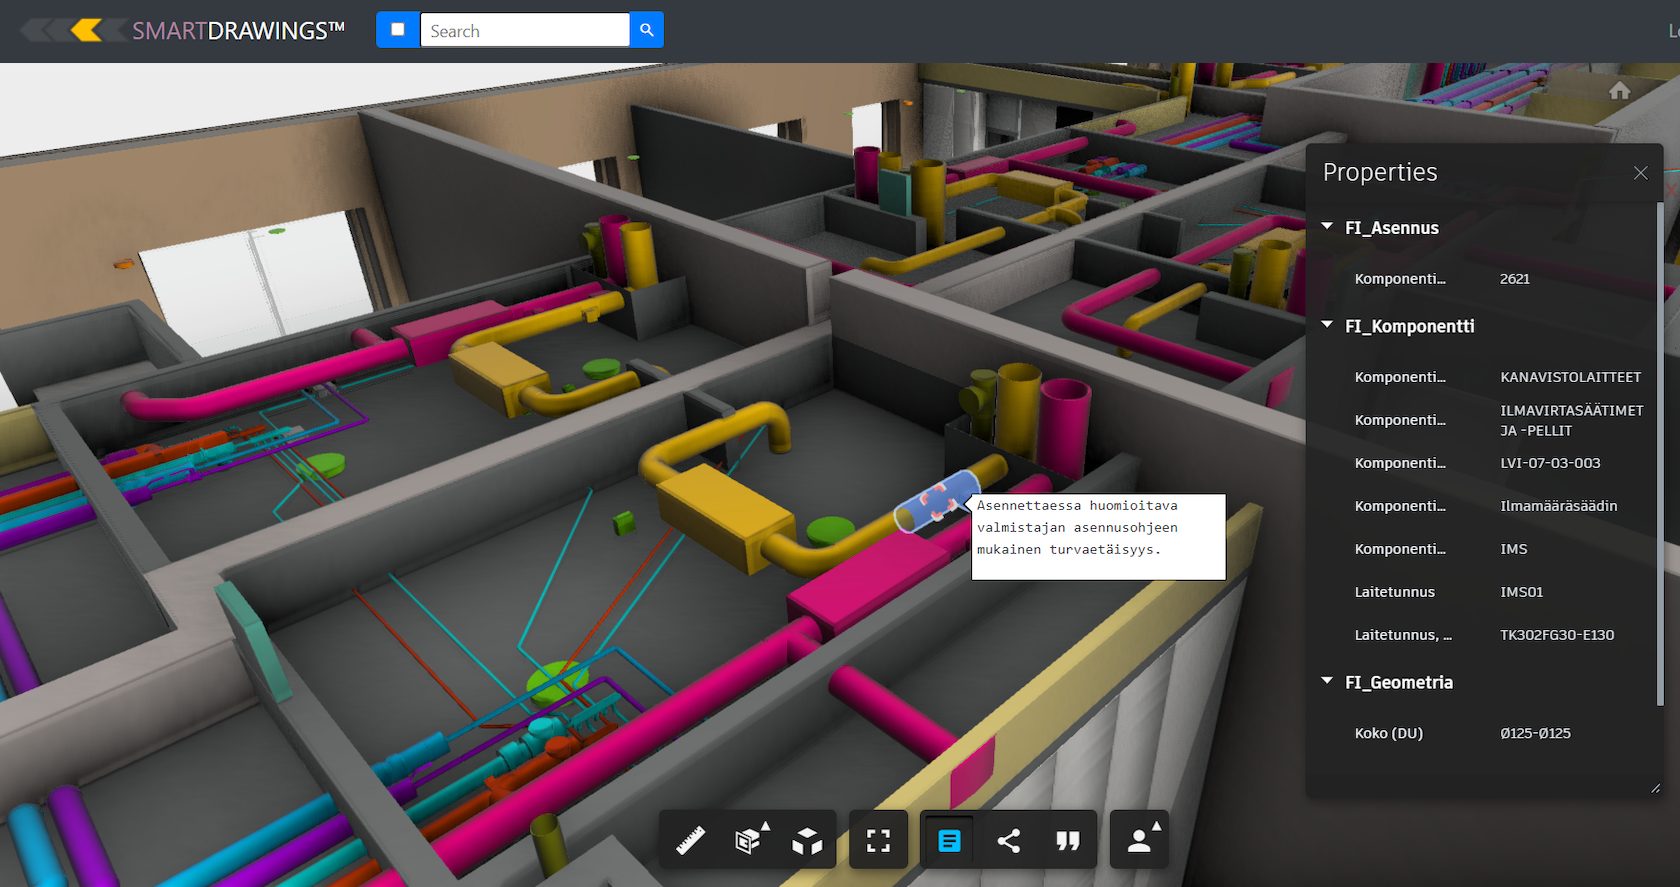Select the highlighted blue airflow damper
The height and width of the screenshot is (887, 1680).
936,501
